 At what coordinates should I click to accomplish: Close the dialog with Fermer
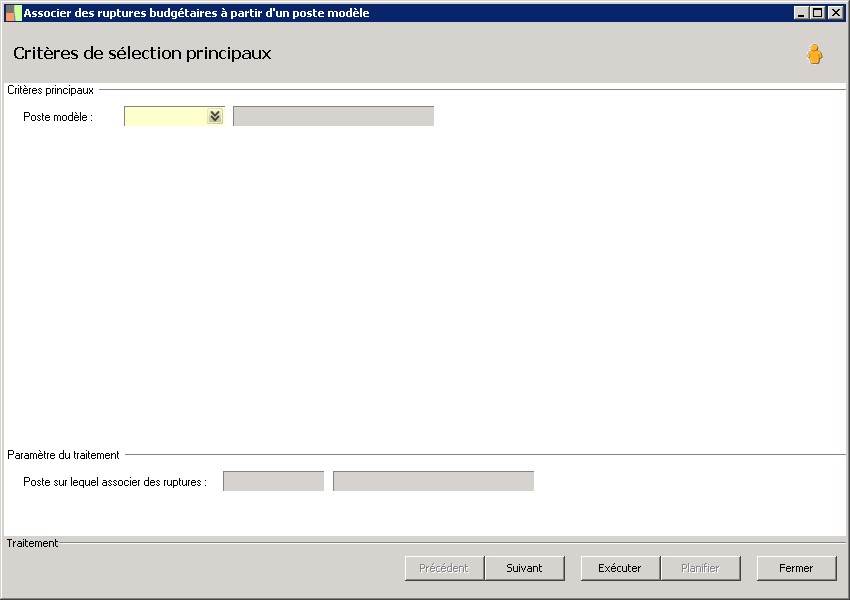tap(796, 568)
